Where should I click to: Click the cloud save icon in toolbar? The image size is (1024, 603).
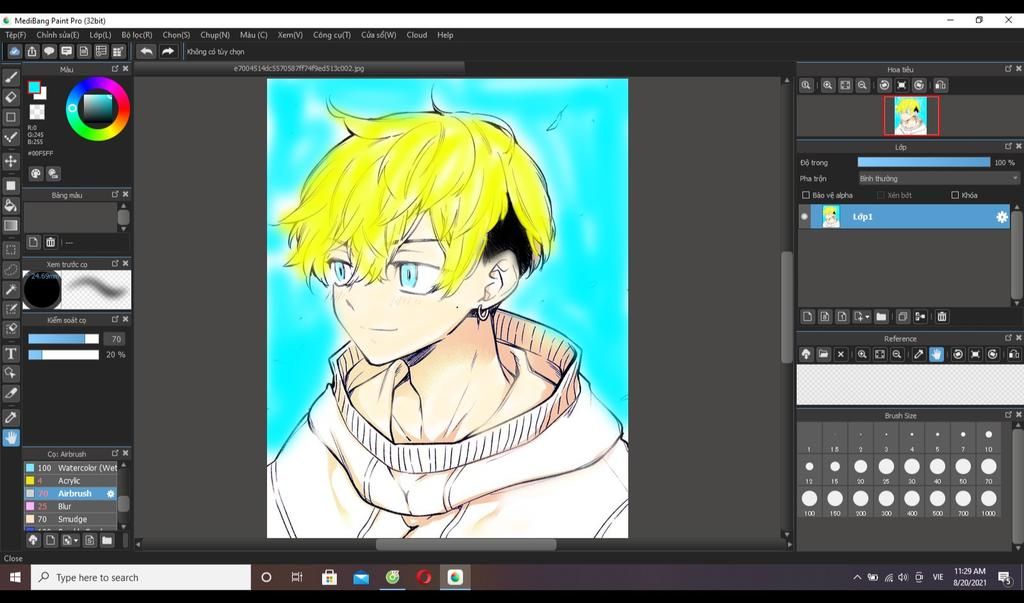(x=14, y=52)
